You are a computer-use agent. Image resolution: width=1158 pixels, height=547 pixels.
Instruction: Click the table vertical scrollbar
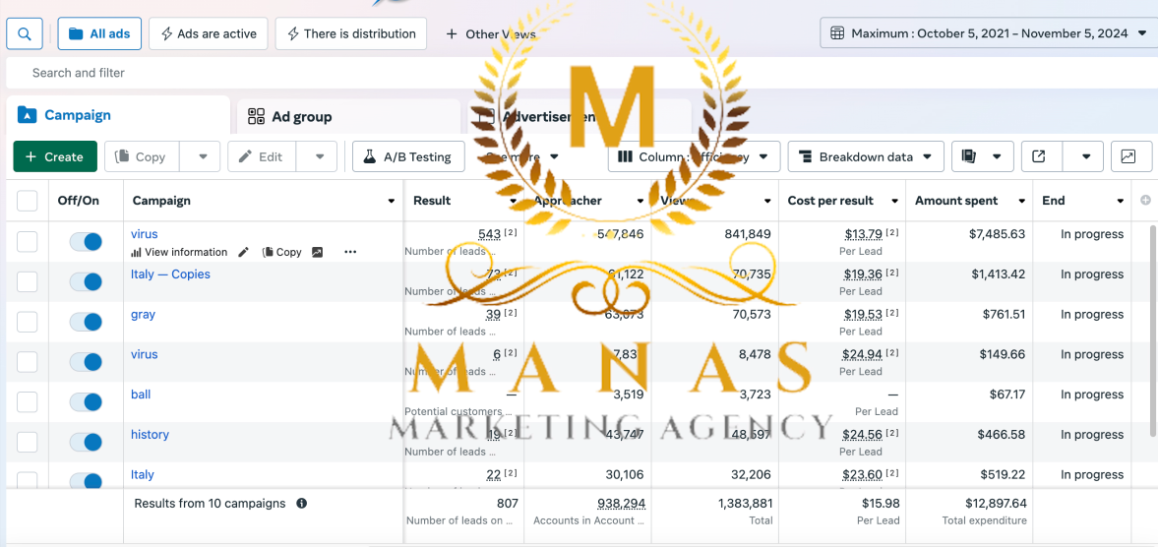(1154, 332)
